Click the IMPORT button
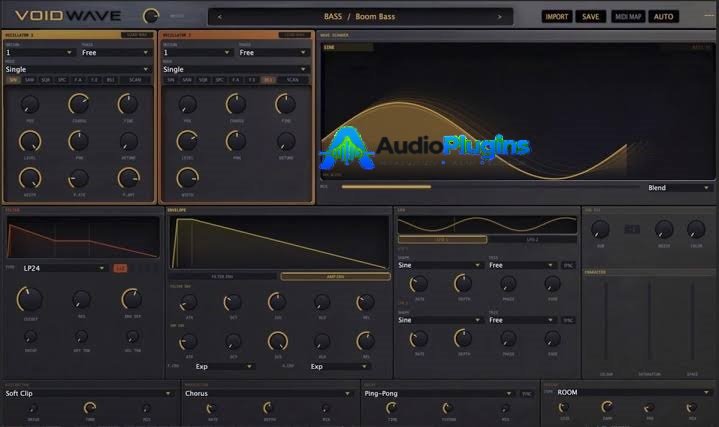 click(x=557, y=17)
